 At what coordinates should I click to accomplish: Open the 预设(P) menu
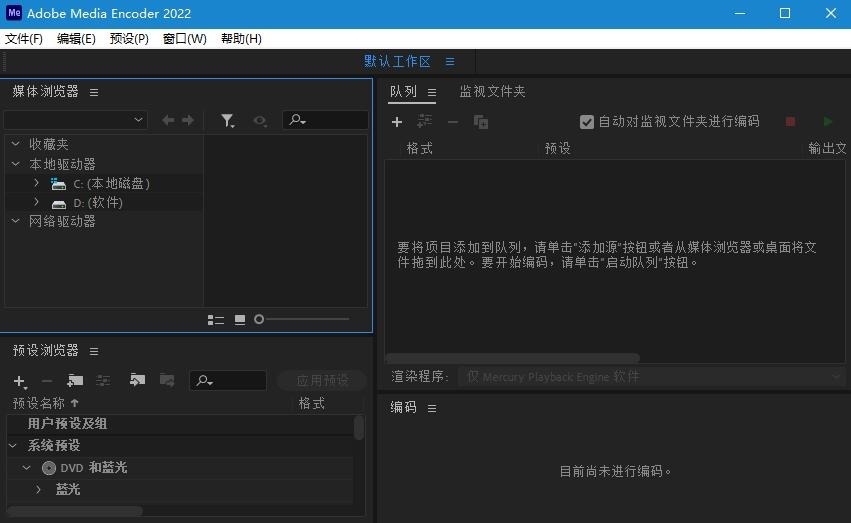tap(129, 39)
